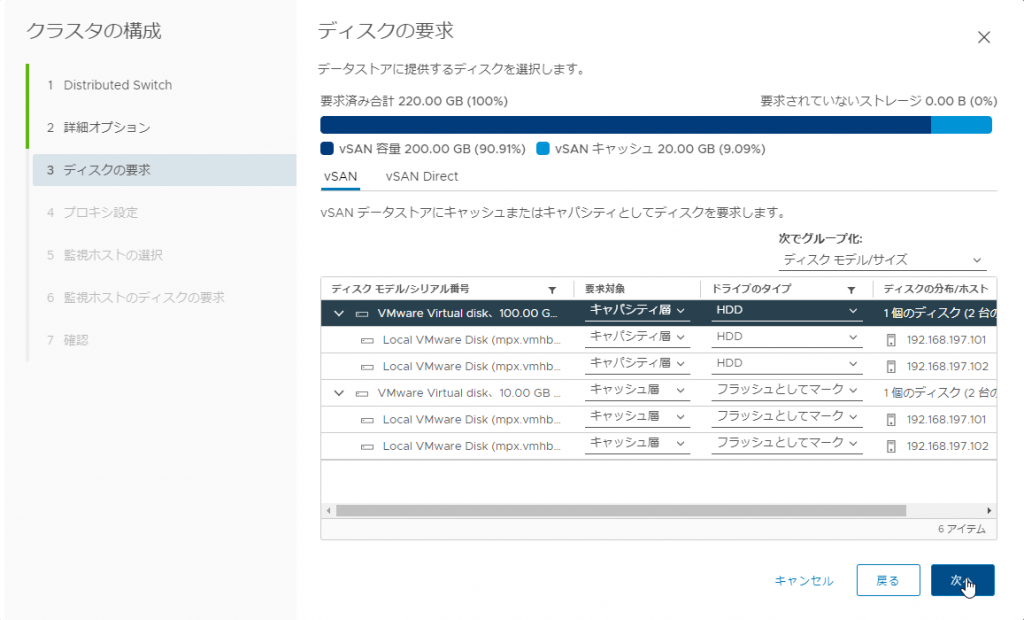Open HDD drive type dropdown in highlighted row
1024x620 pixels.
click(786, 311)
